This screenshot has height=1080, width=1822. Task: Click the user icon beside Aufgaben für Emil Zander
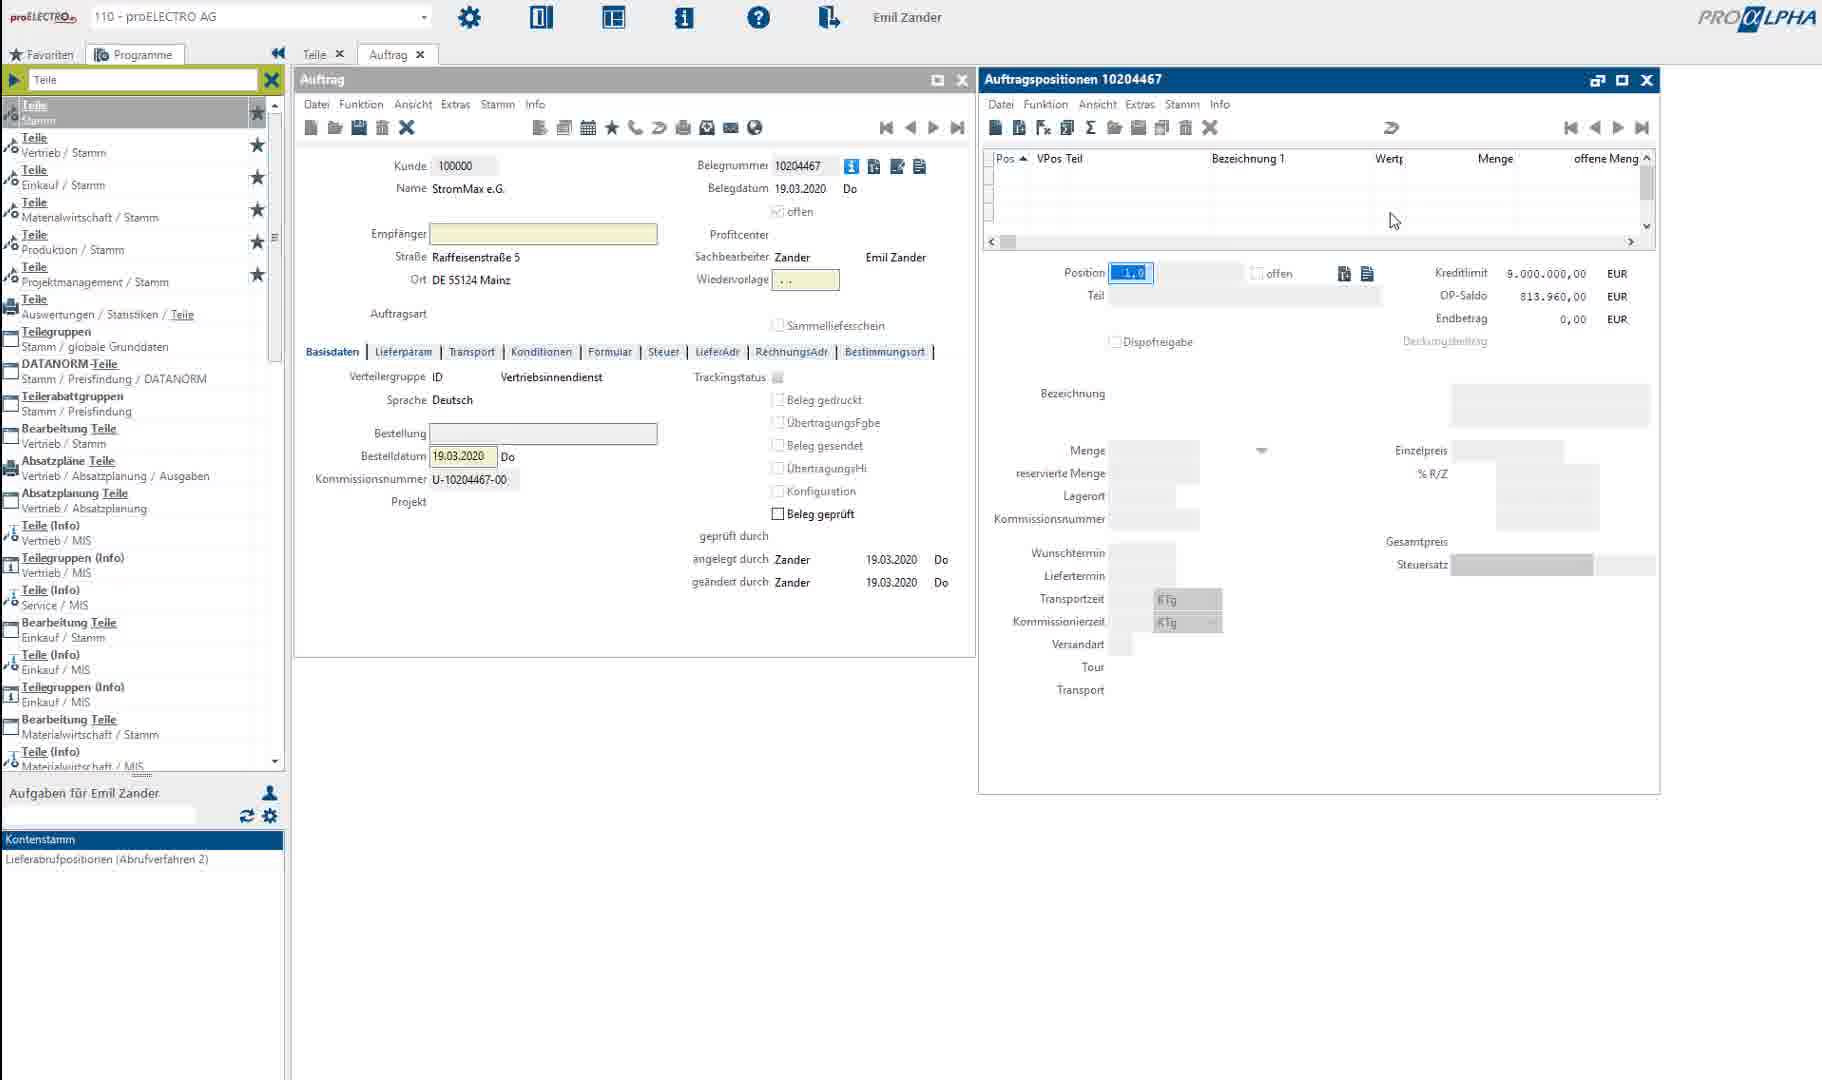269,792
